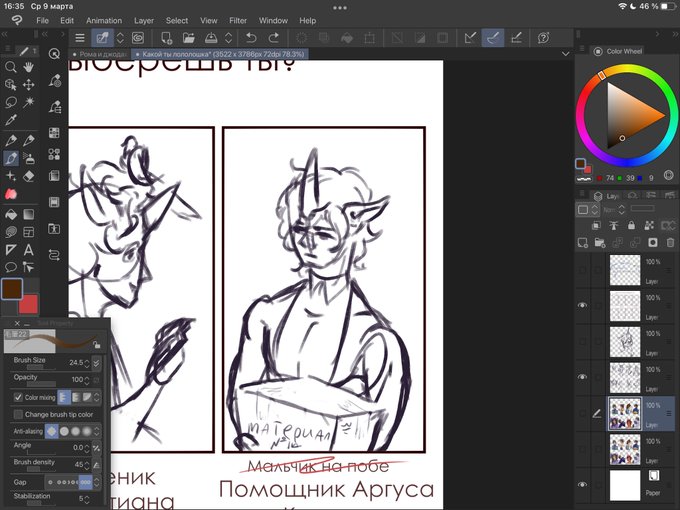The height and width of the screenshot is (510, 680).
Task: Click the Lock layer icon
Action: pyautogui.click(x=631, y=225)
